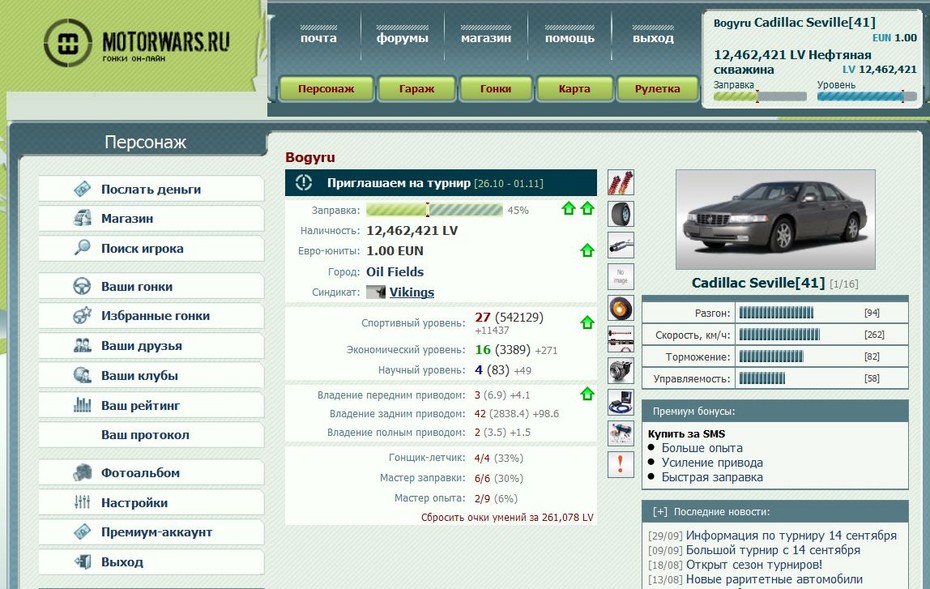Open news Новые раритетные автомобили
The width and height of the screenshot is (930, 589).
[x=774, y=579]
